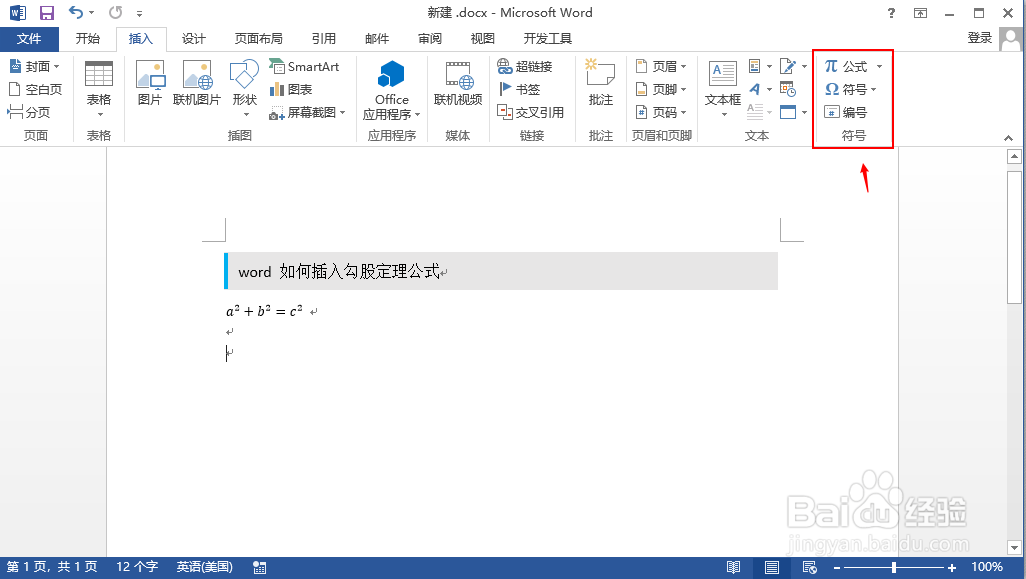This screenshot has height=579, width=1026.
Task: Expand the formula (公式) dropdown arrow
Action: click(879, 67)
